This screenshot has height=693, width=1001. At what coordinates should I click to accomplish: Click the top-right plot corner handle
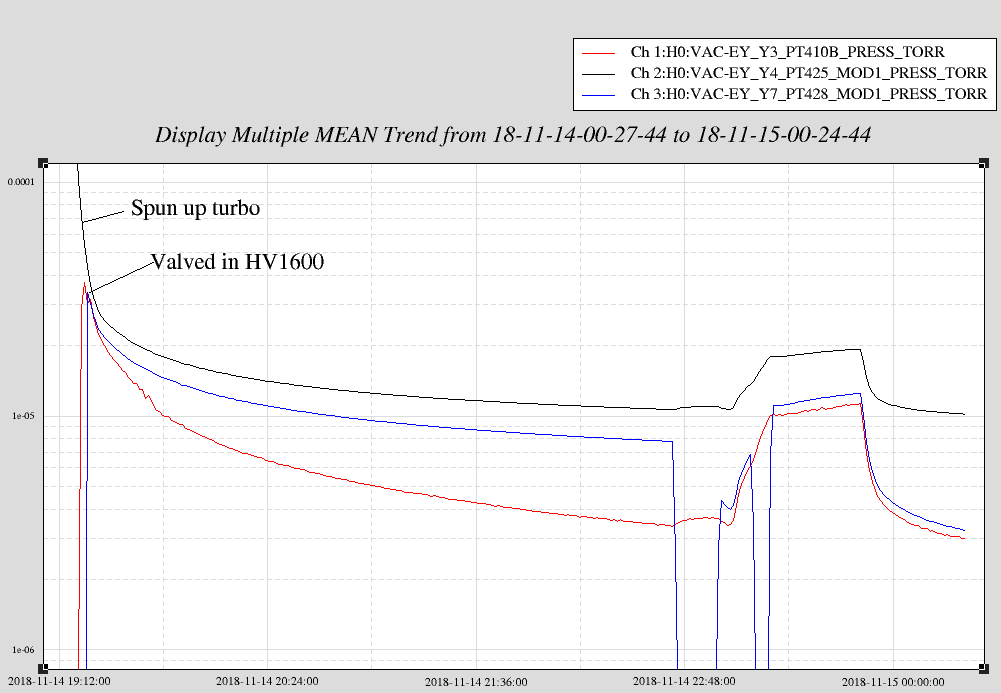(984, 163)
